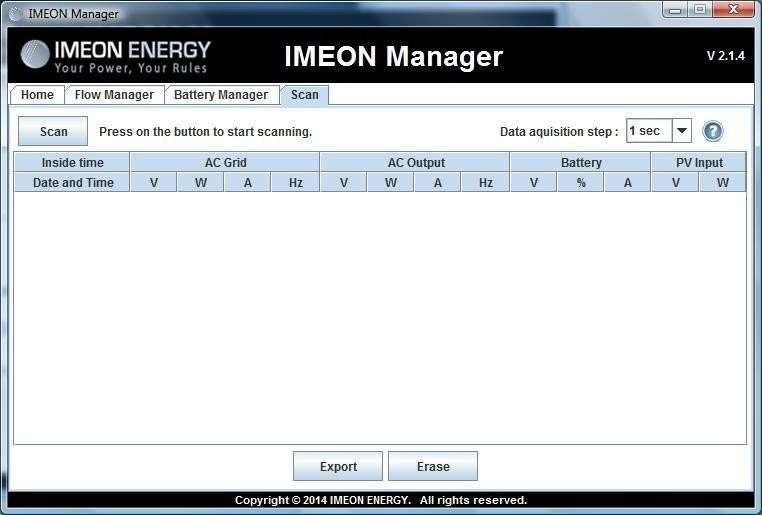Click the A column under AC Output
The width and height of the screenshot is (762, 515).
(x=438, y=183)
